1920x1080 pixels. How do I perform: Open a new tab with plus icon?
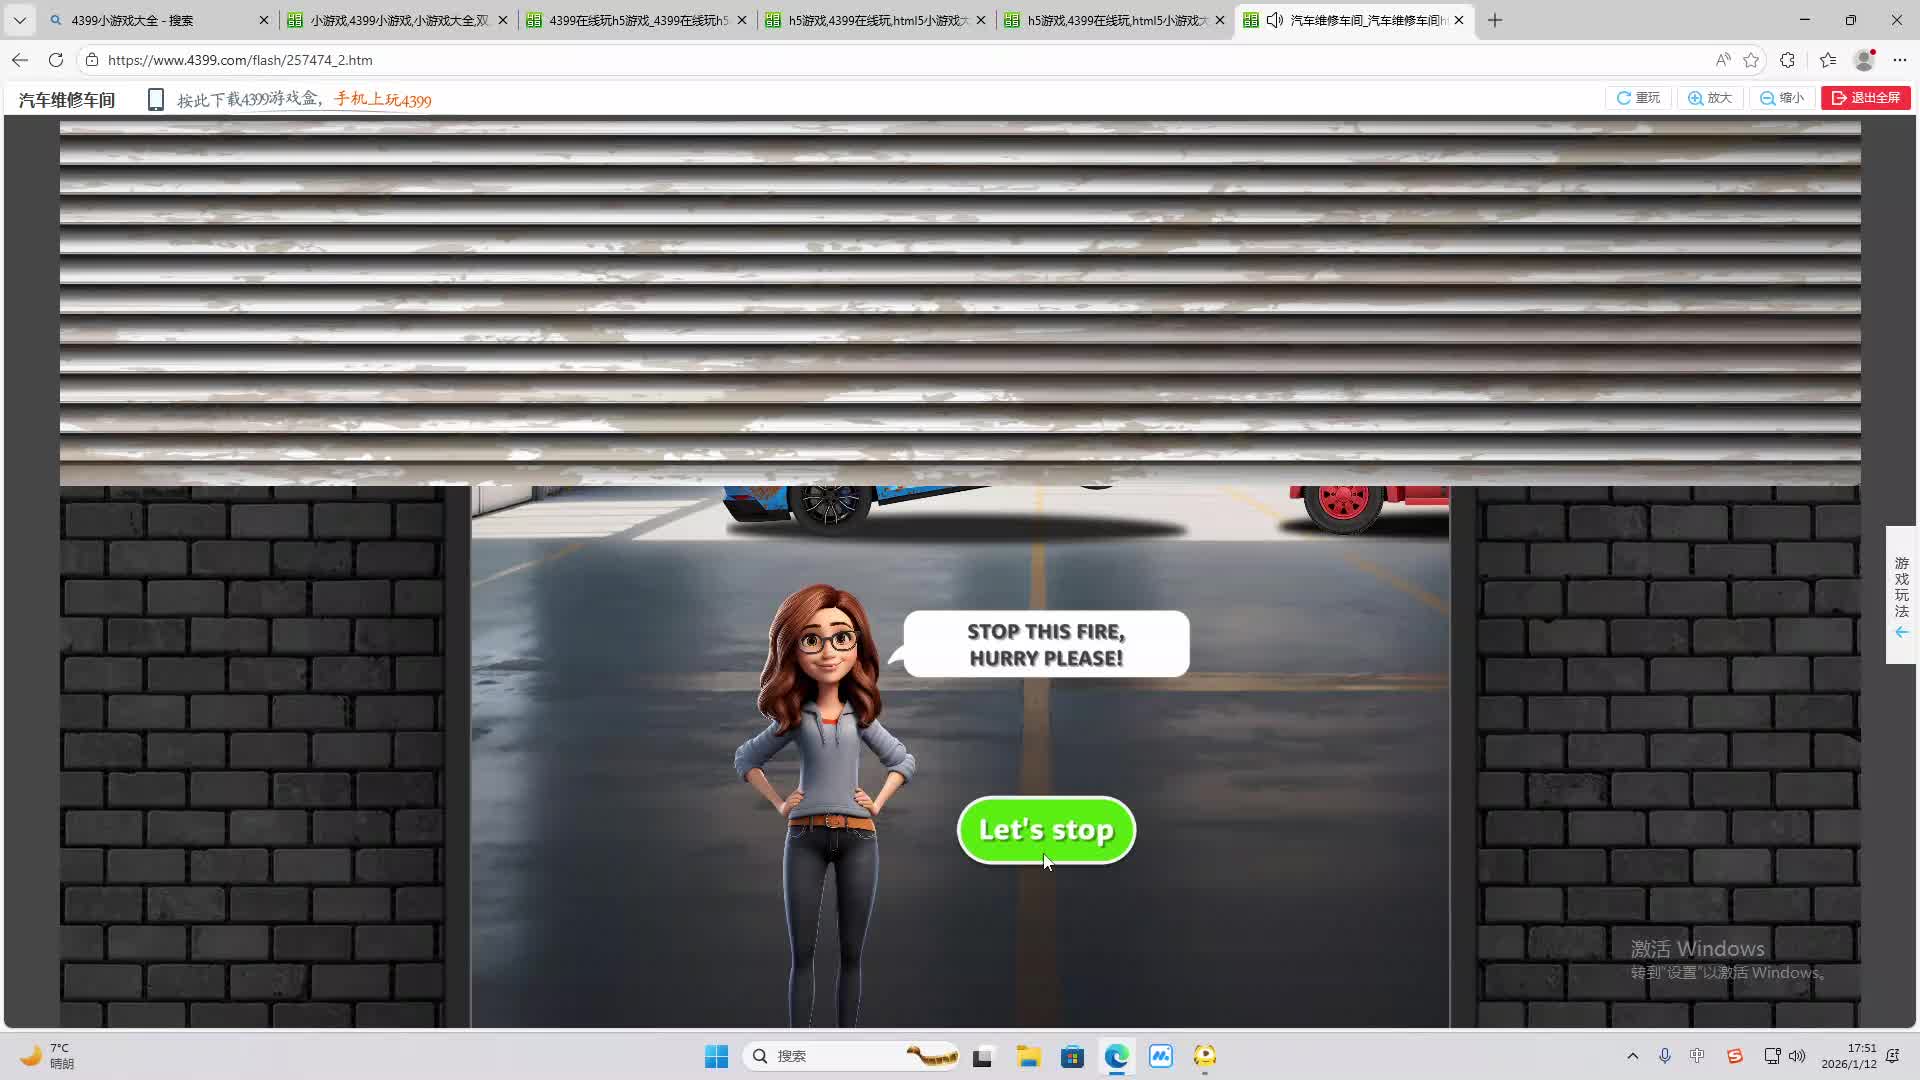(1495, 20)
